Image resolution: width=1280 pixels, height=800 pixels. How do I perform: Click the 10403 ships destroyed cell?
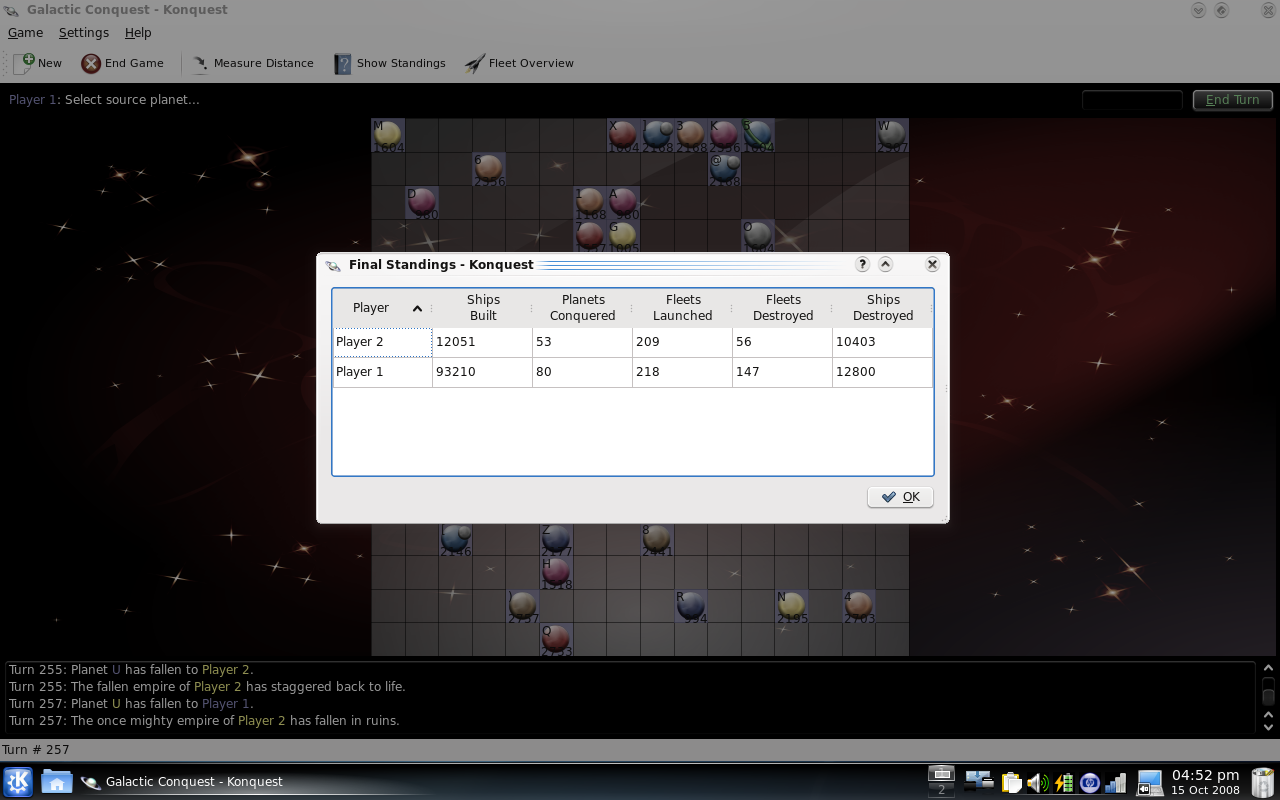click(883, 342)
